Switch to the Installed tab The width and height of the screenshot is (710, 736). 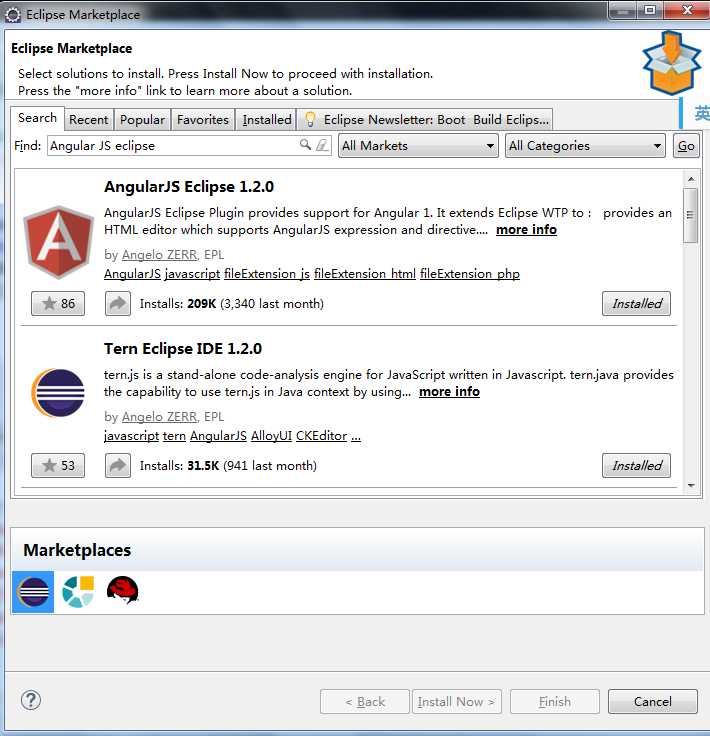(267, 120)
